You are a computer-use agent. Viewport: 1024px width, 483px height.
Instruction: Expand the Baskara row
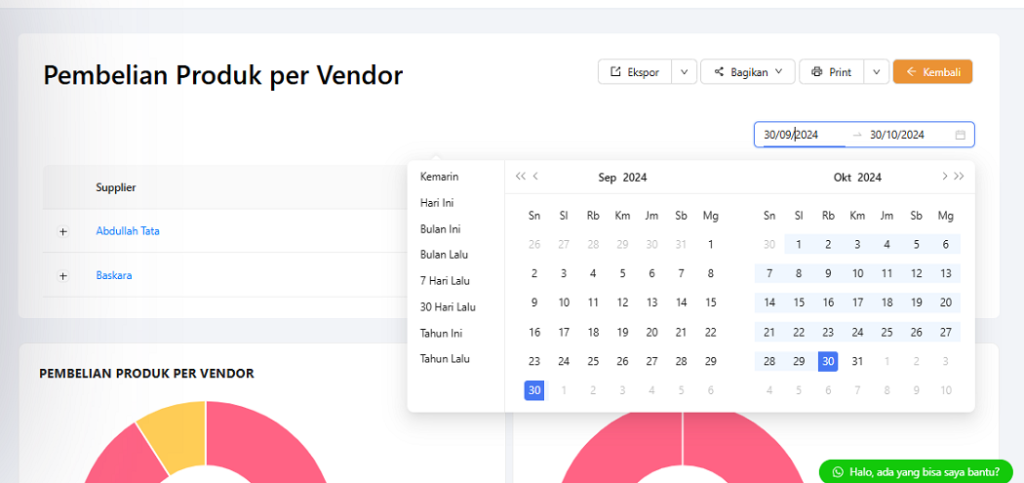63,275
